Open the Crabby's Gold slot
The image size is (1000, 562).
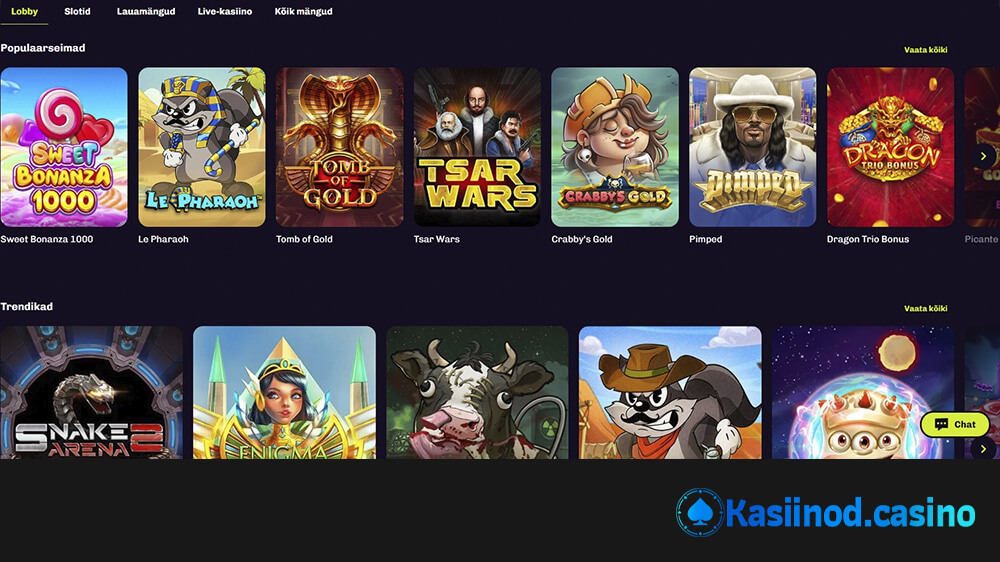615,147
